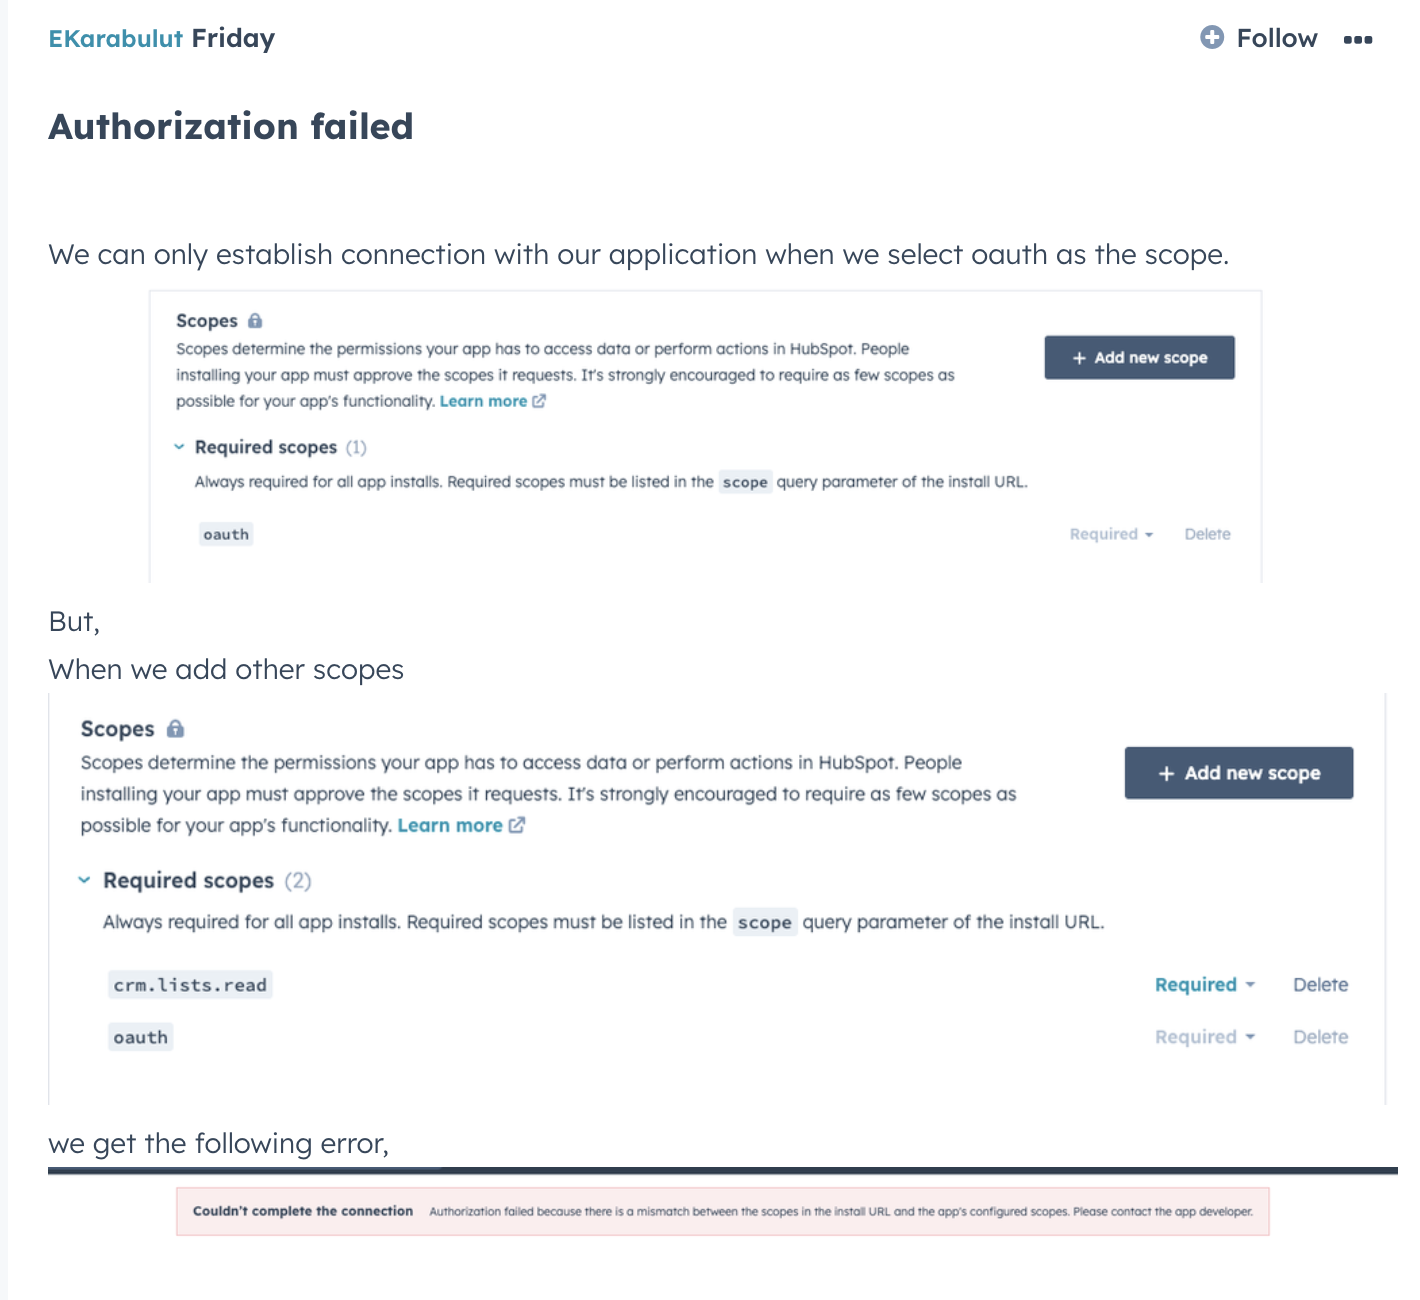Collapse the Required scopes (1) section
Image resolution: width=1420 pixels, height=1300 pixels.
click(181, 447)
